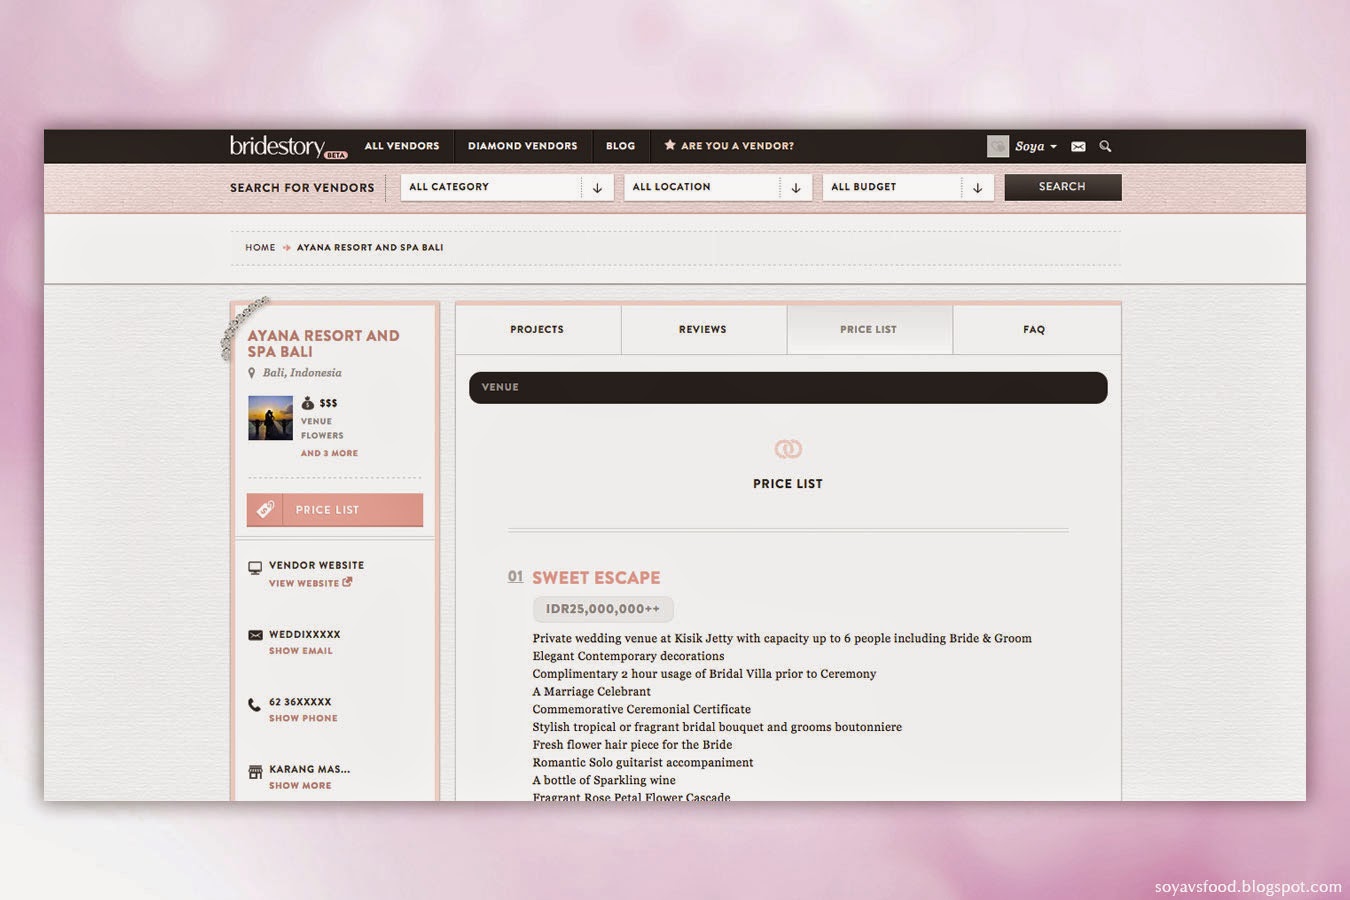Image resolution: width=1350 pixels, height=900 pixels.
Task: Click the wedding rings icon above Price List
Action: pos(788,449)
